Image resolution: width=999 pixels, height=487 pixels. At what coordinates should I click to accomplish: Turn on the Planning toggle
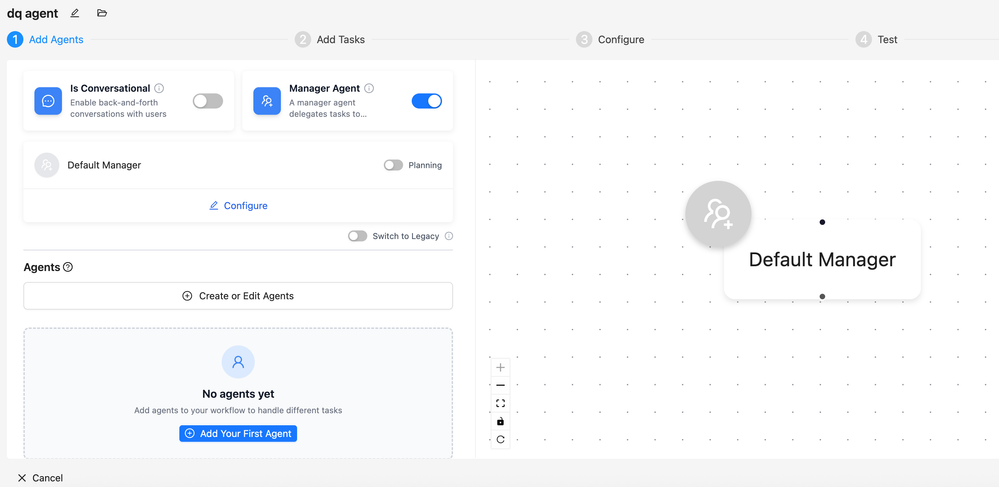[x=393, y=165]
